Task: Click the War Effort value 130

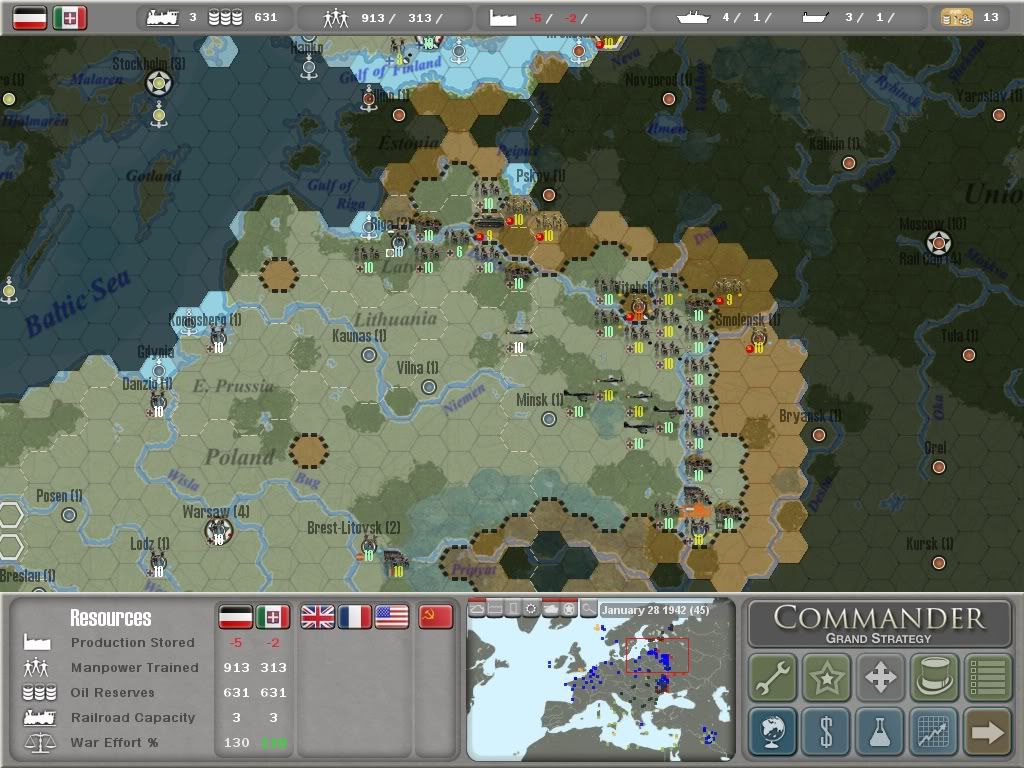Action: [236, 743]
